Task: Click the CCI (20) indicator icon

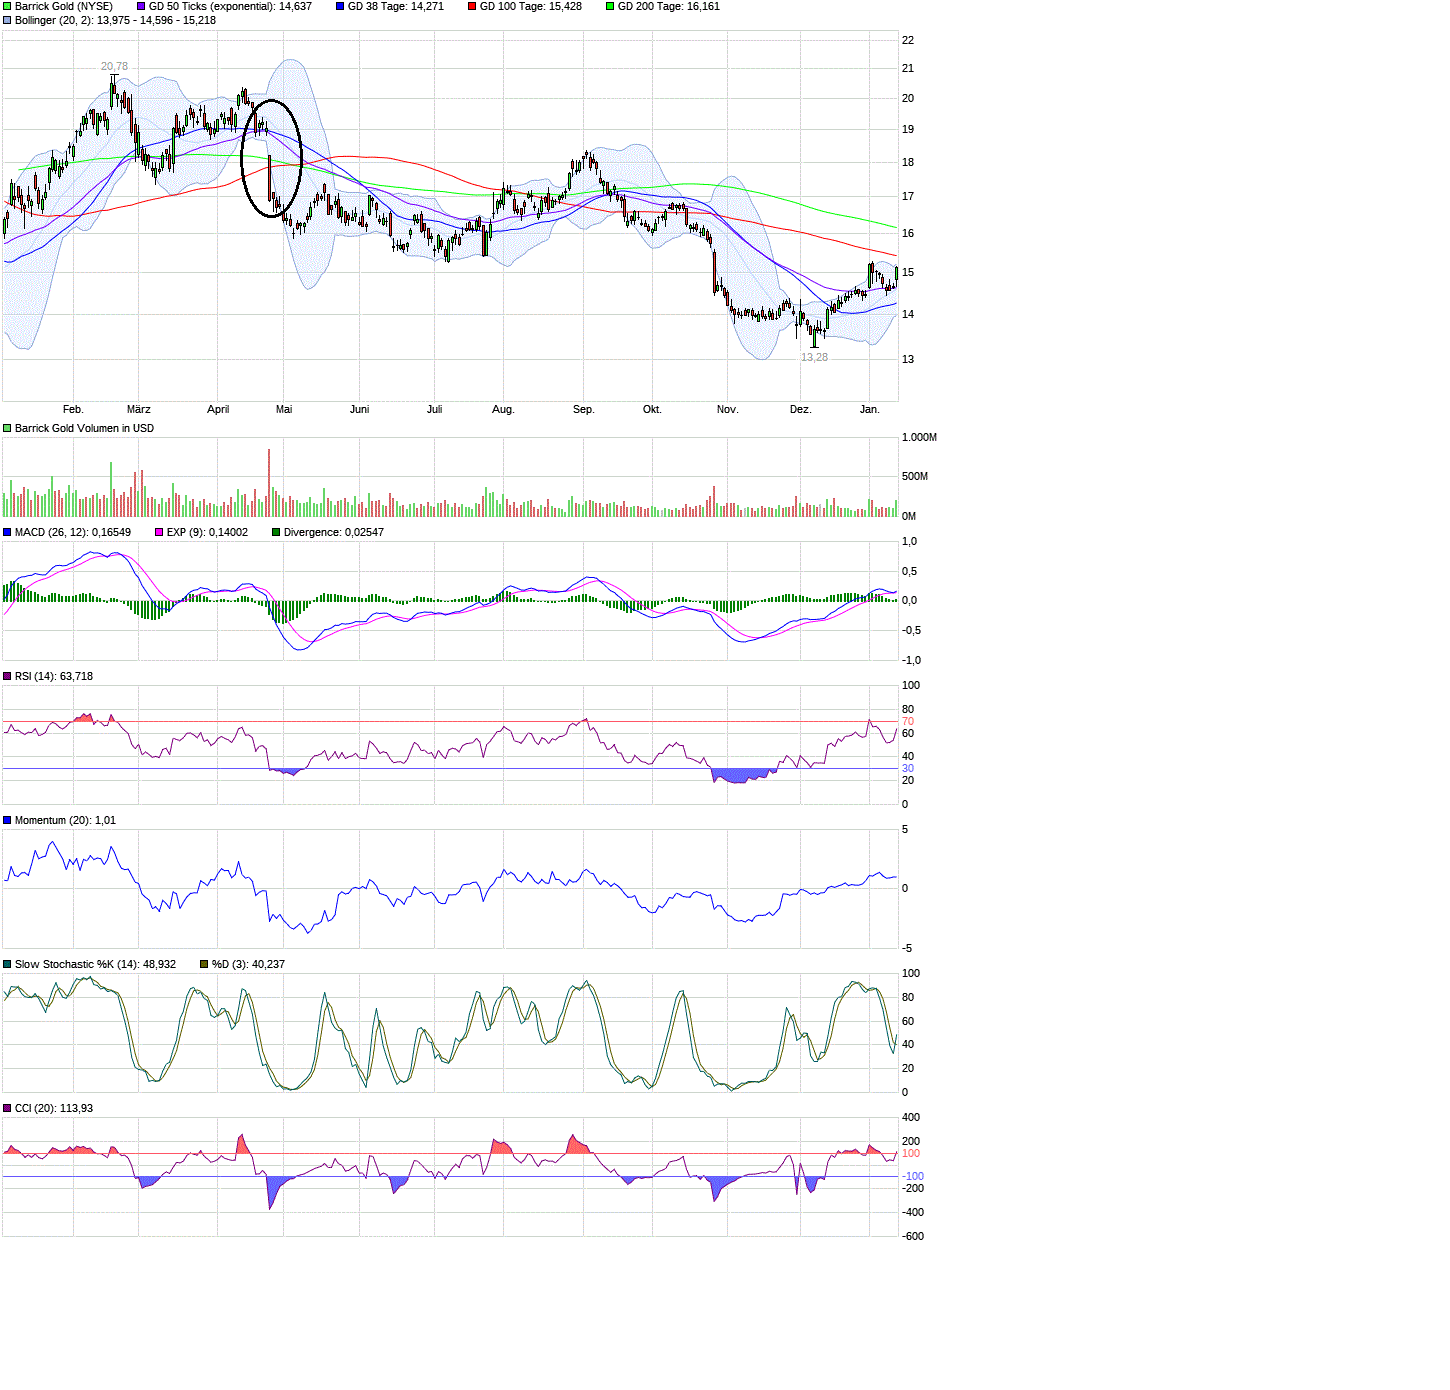Action: (8, 1108)
